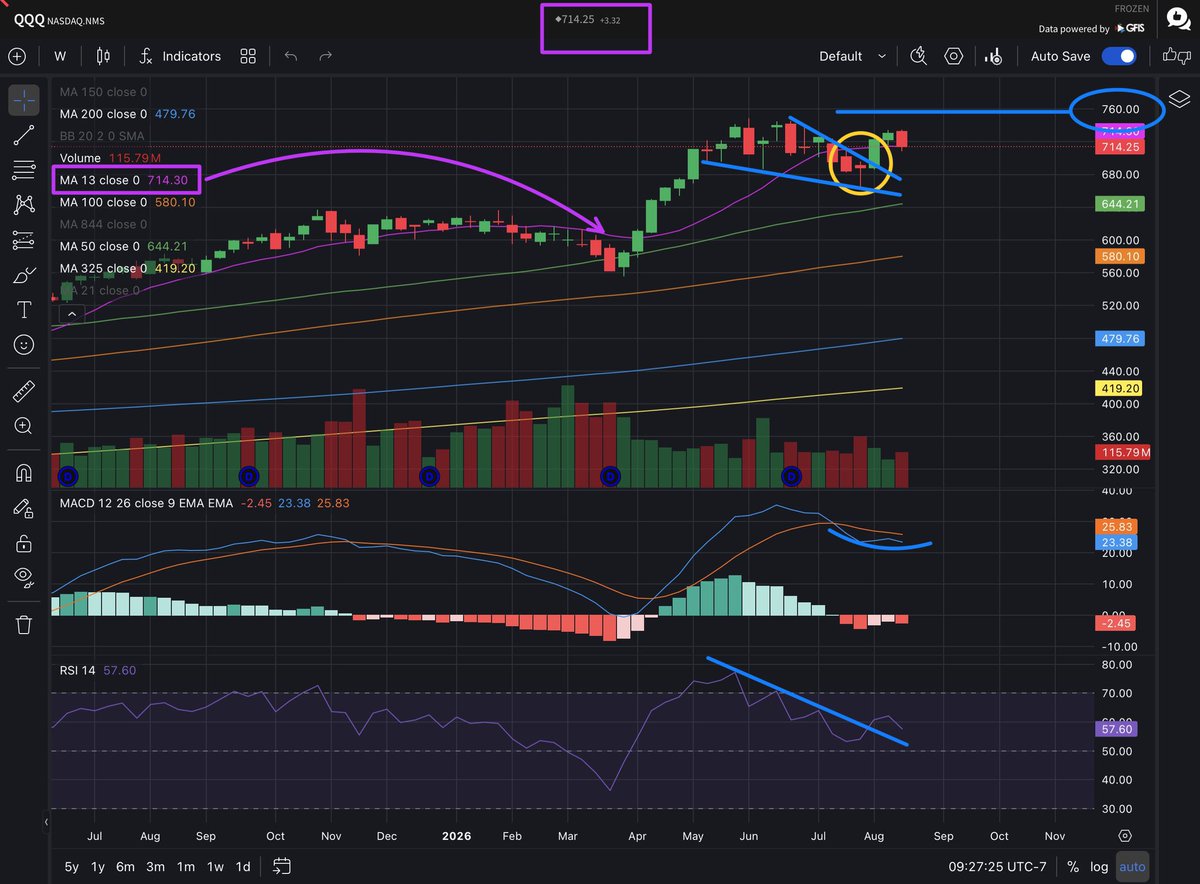Select the MA 100 close indicator legend
The image size is (1200, 884).
tap(127, 202)
